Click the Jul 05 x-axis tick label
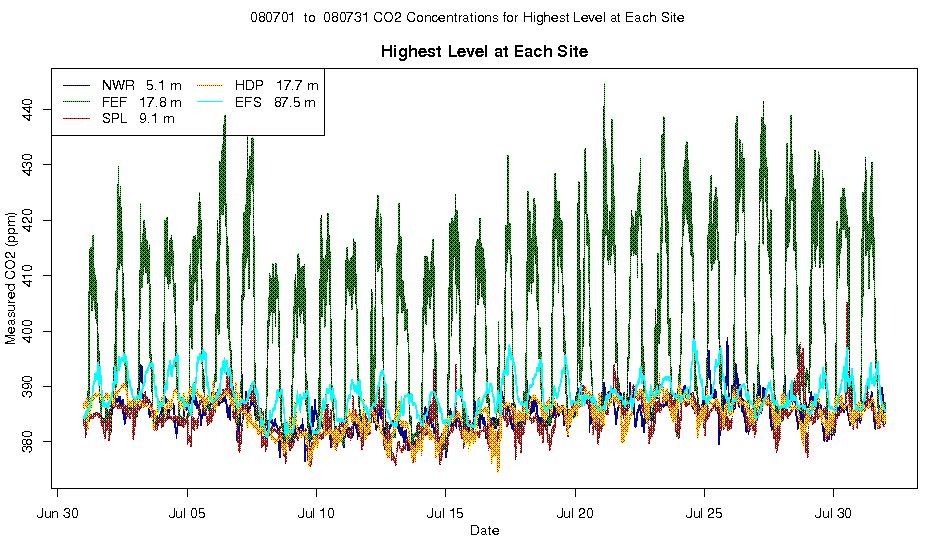Image resolution: width=936 pixels, height=540 pixels. click(x=187, y=514)
